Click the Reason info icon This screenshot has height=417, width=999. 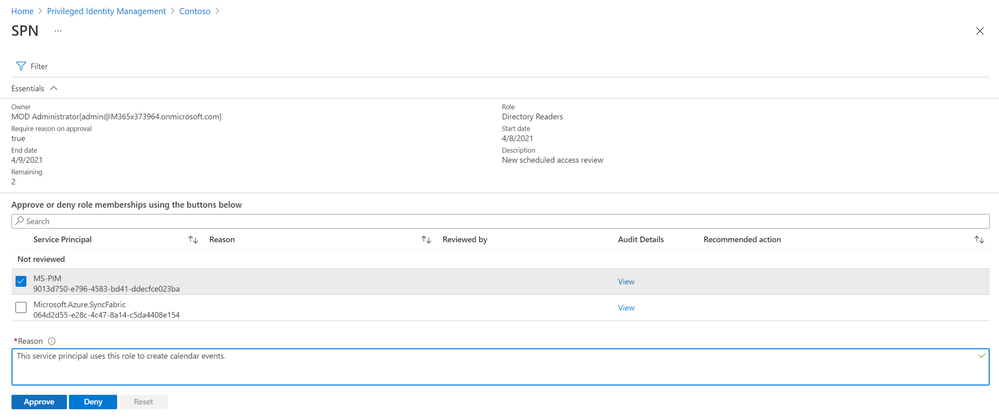[52, 341]
